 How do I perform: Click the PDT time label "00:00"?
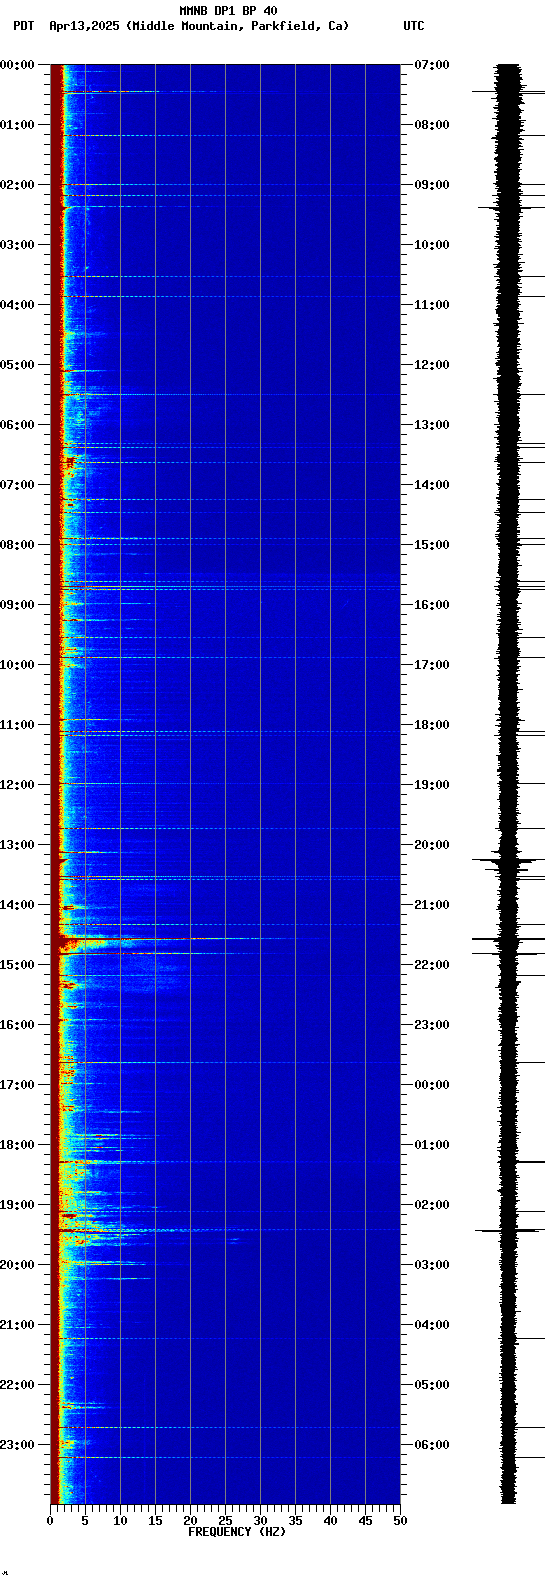click(18, 65)
